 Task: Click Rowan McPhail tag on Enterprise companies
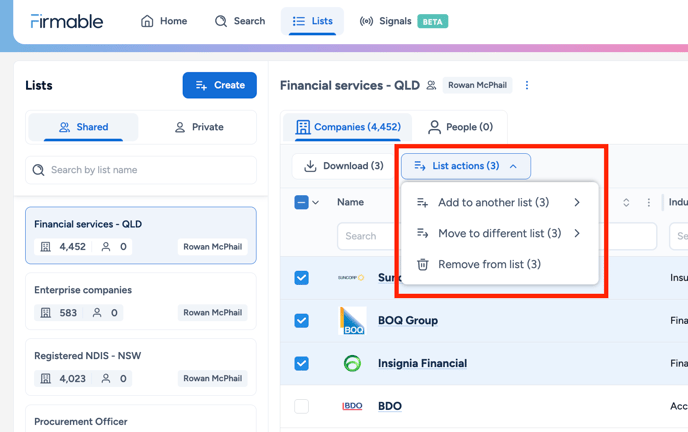[213, 313]
